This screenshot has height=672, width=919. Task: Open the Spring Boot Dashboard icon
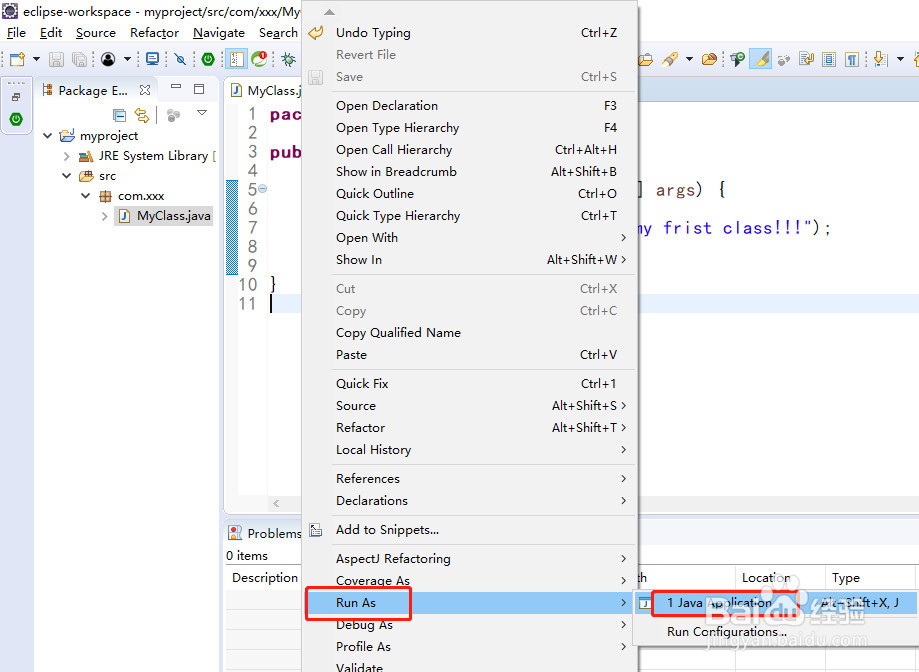pyautogui.click(x=208, y=60)
